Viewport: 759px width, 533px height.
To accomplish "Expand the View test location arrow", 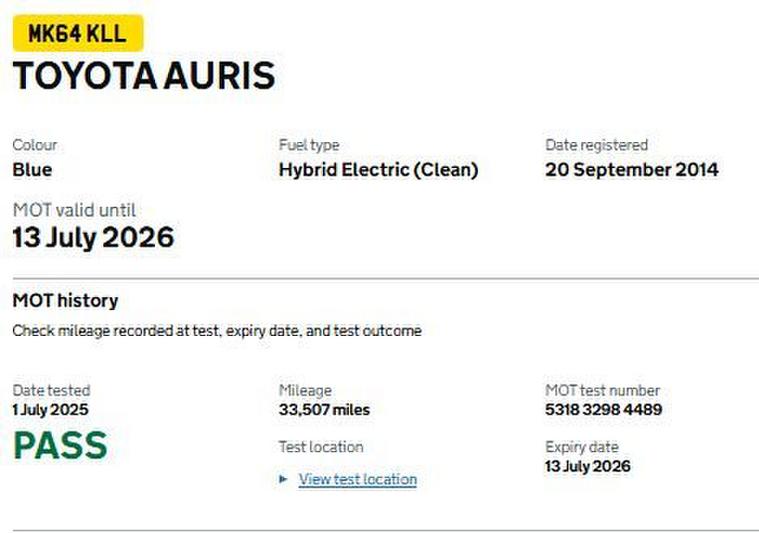I will pos(284,480).
